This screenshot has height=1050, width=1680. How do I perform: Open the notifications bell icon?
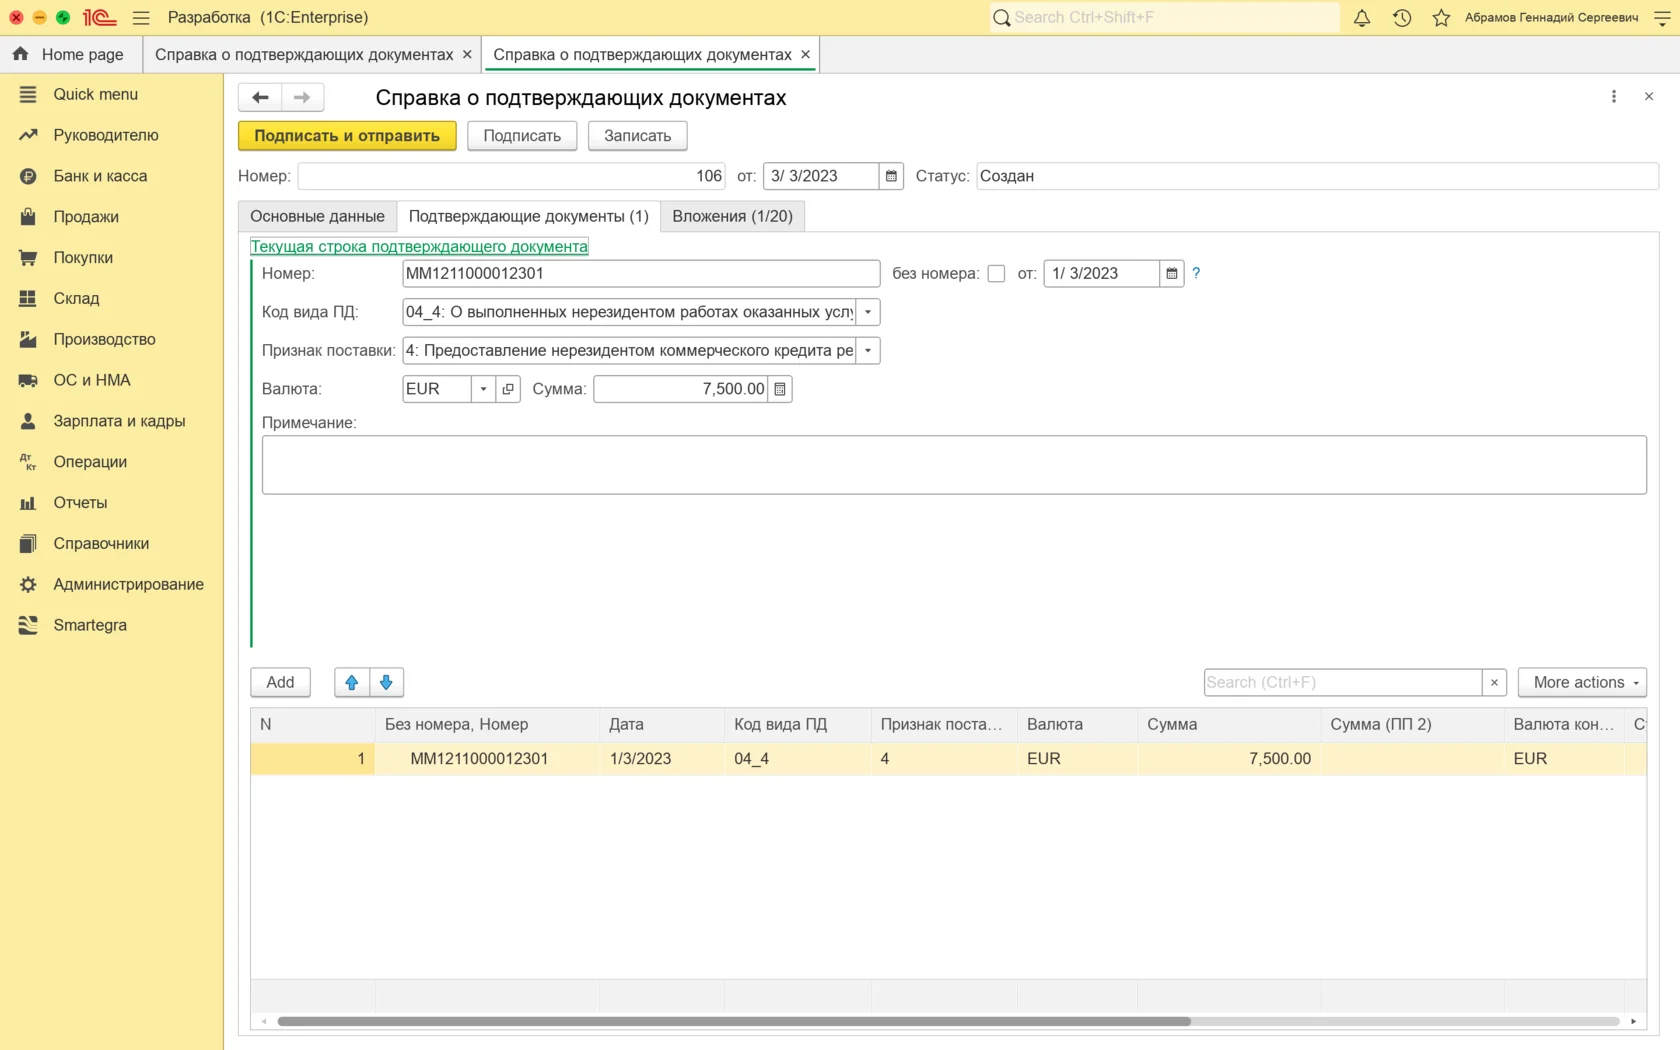click(x=1362, y=18)
